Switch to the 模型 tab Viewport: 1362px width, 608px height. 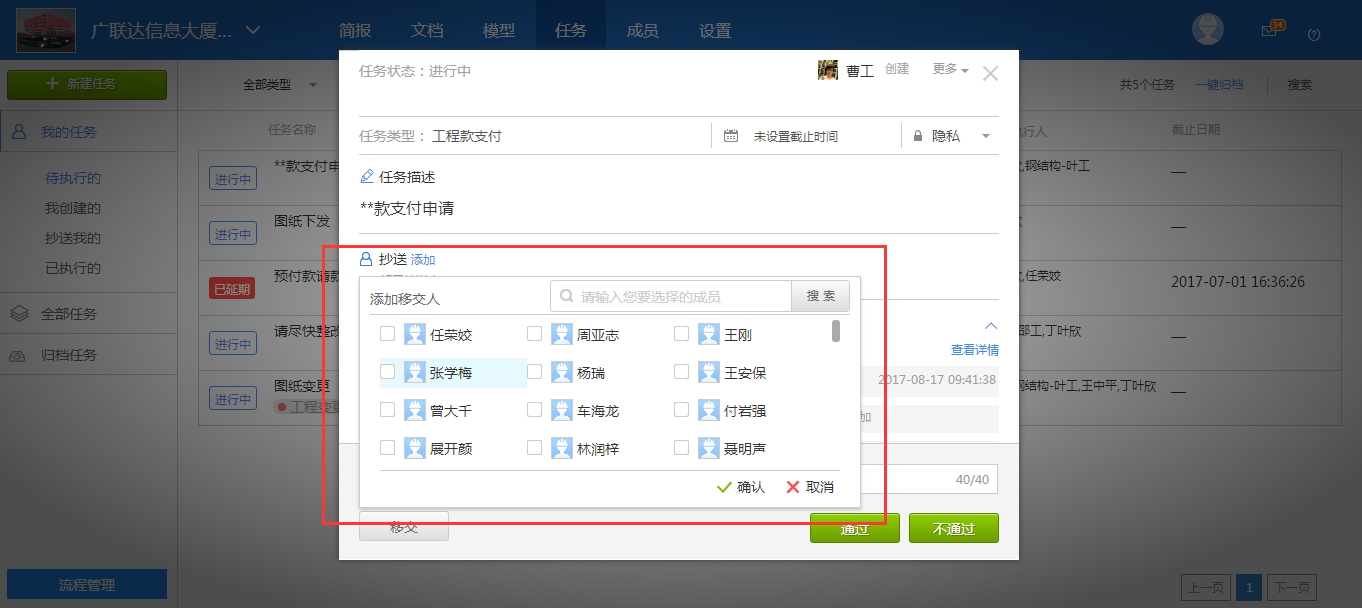point(498,30)
